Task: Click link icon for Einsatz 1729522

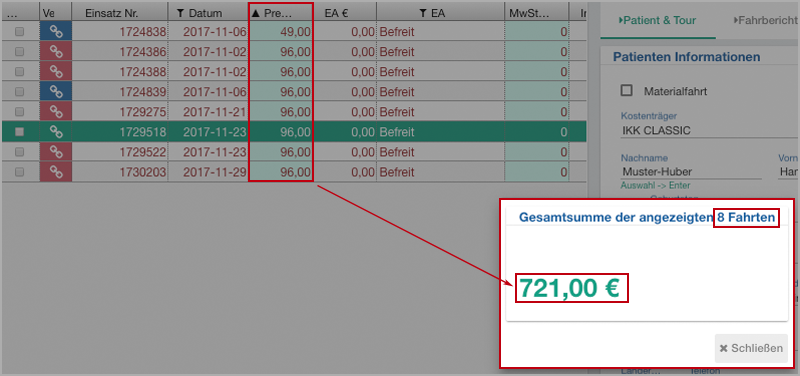Action: (x=56, y=152)
